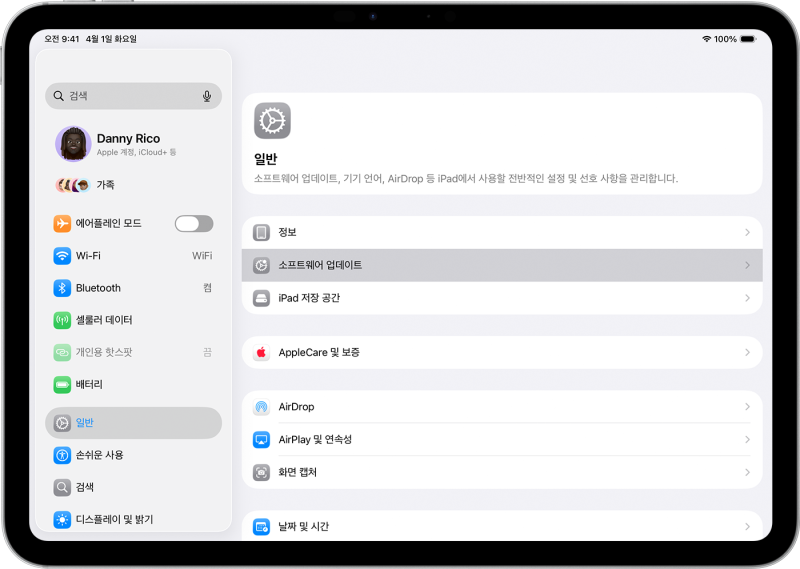This screenshot has height=569, width=800.
Task: Select 일반 in the sidebar
Action: pyautogui.click(x=133, y=423)
